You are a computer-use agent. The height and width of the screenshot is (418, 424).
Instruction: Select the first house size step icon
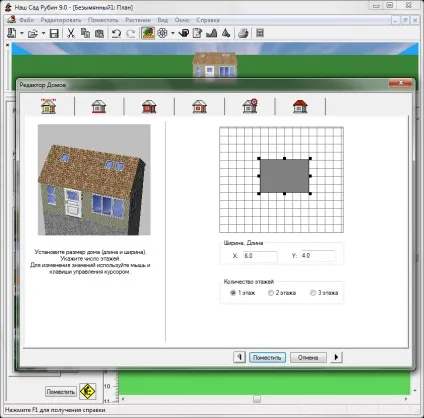(x=49, y=106)
